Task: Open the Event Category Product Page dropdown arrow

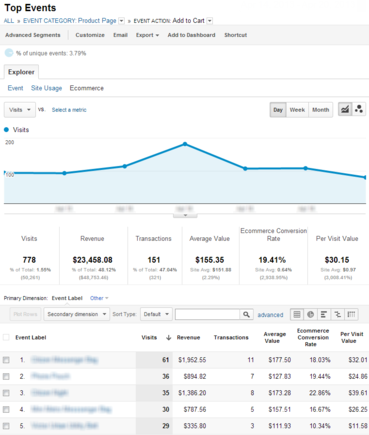Action: pos(121,21)
